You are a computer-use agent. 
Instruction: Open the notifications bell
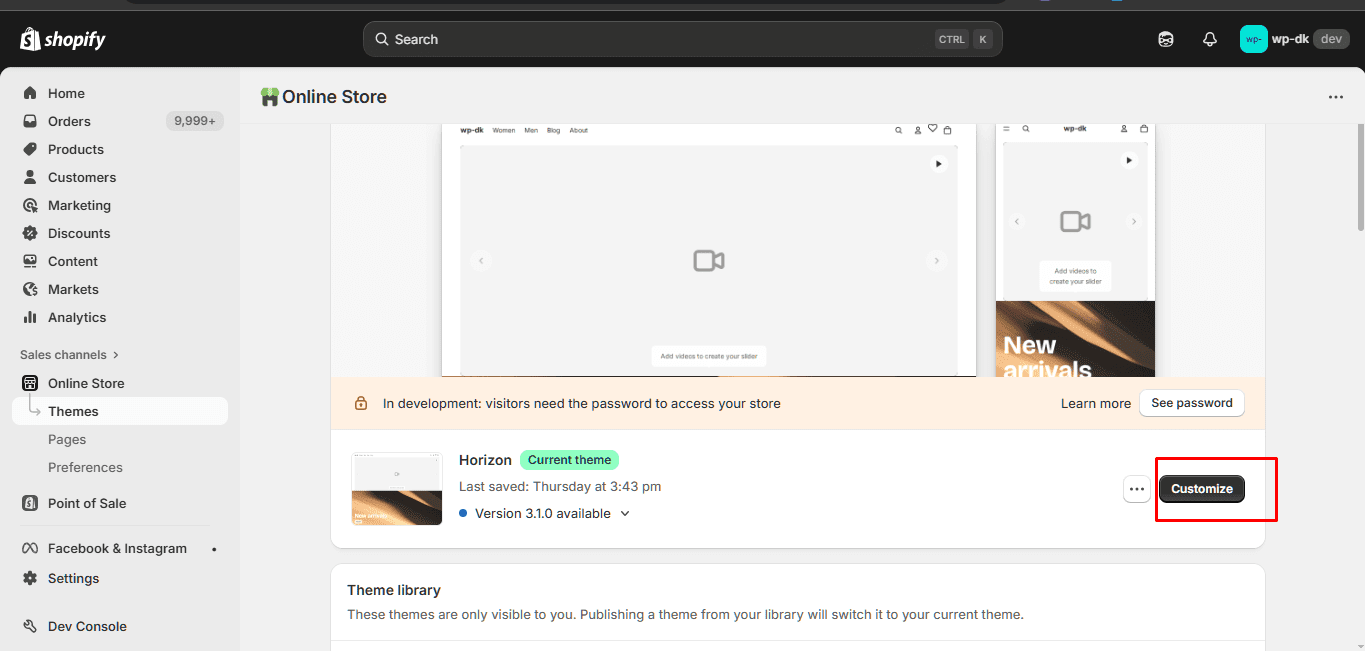point(1209,38)
